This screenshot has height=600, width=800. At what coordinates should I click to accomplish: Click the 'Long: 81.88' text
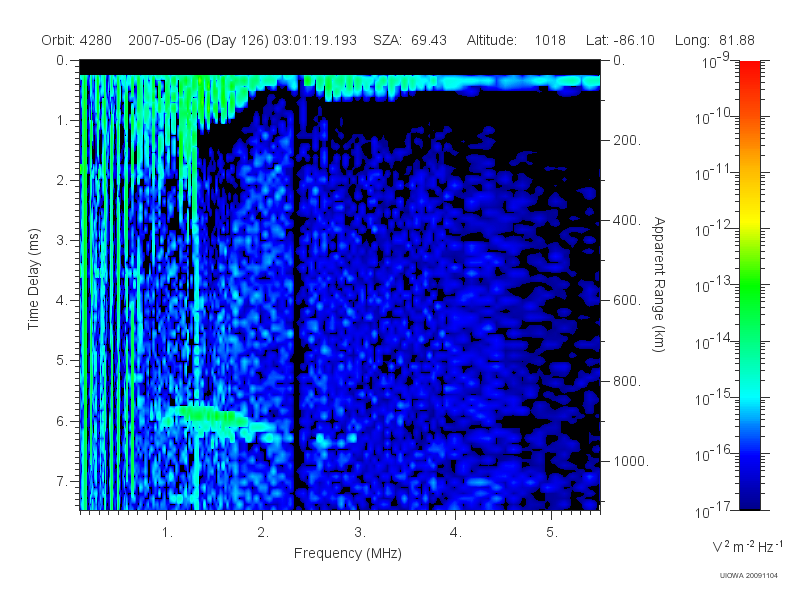click(x=714, y=40)
